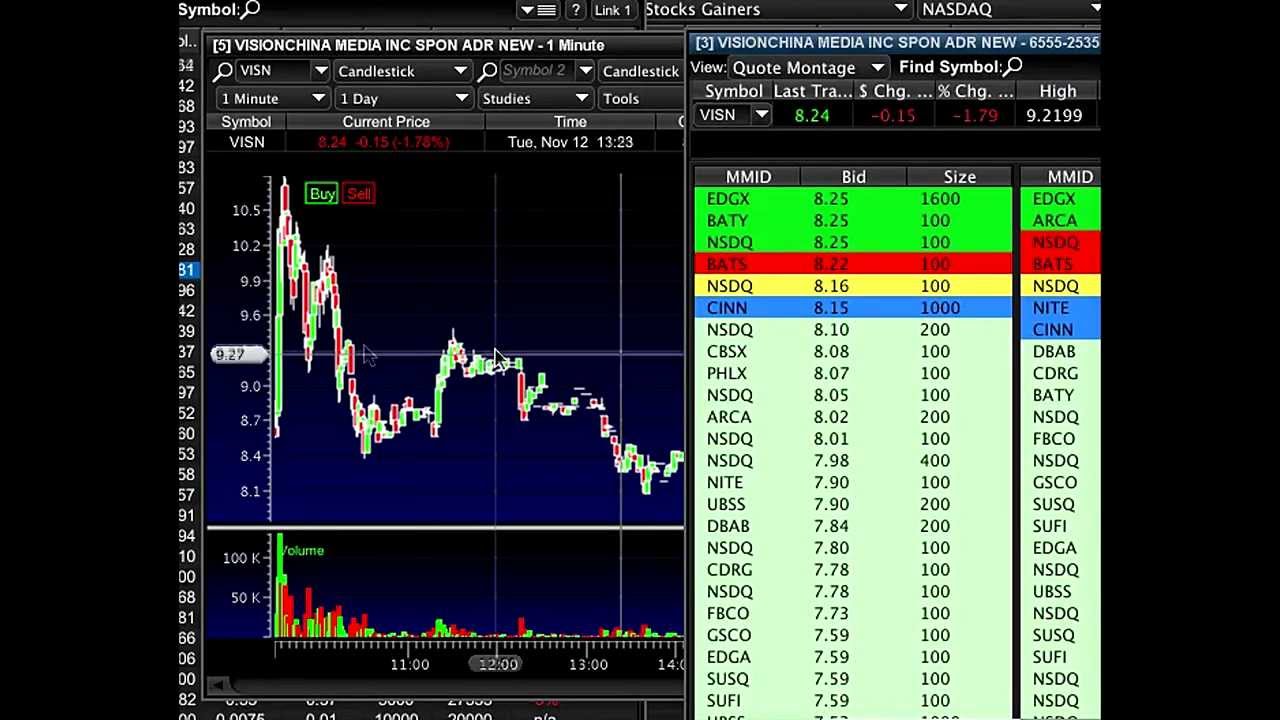Open the Quote Montage view dropdown
Screen dimensions: 1280x720
[808, 68]
